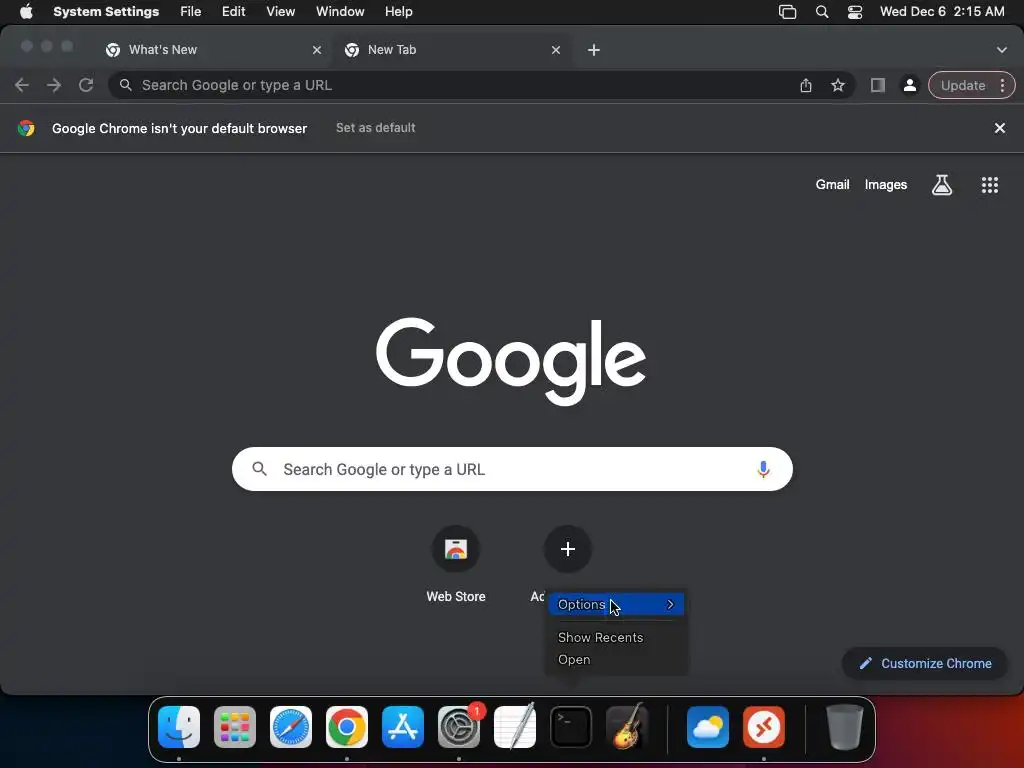Go back with the back arrow

(22, 85)
